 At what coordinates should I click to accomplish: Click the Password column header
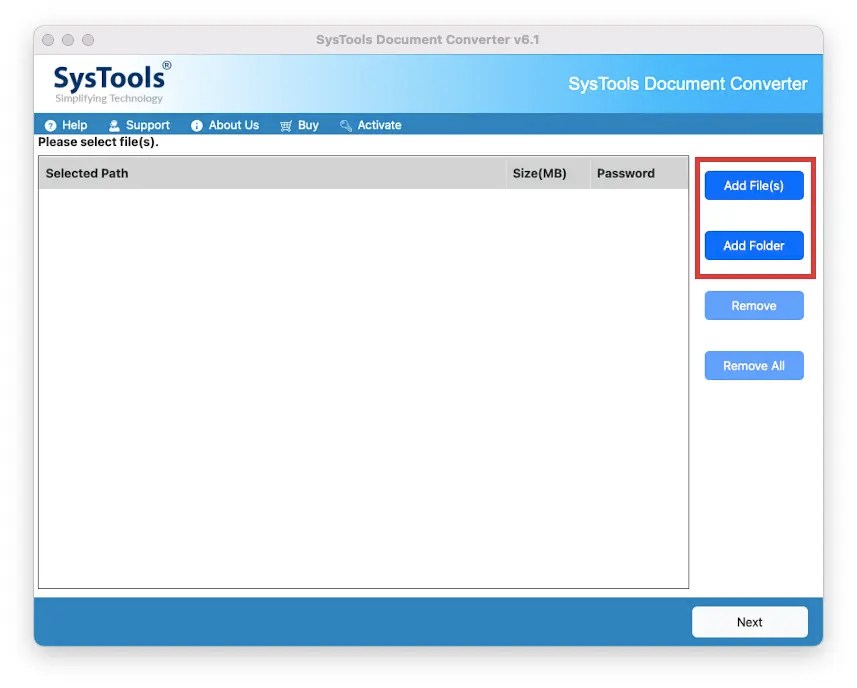[x=639, y=173]
